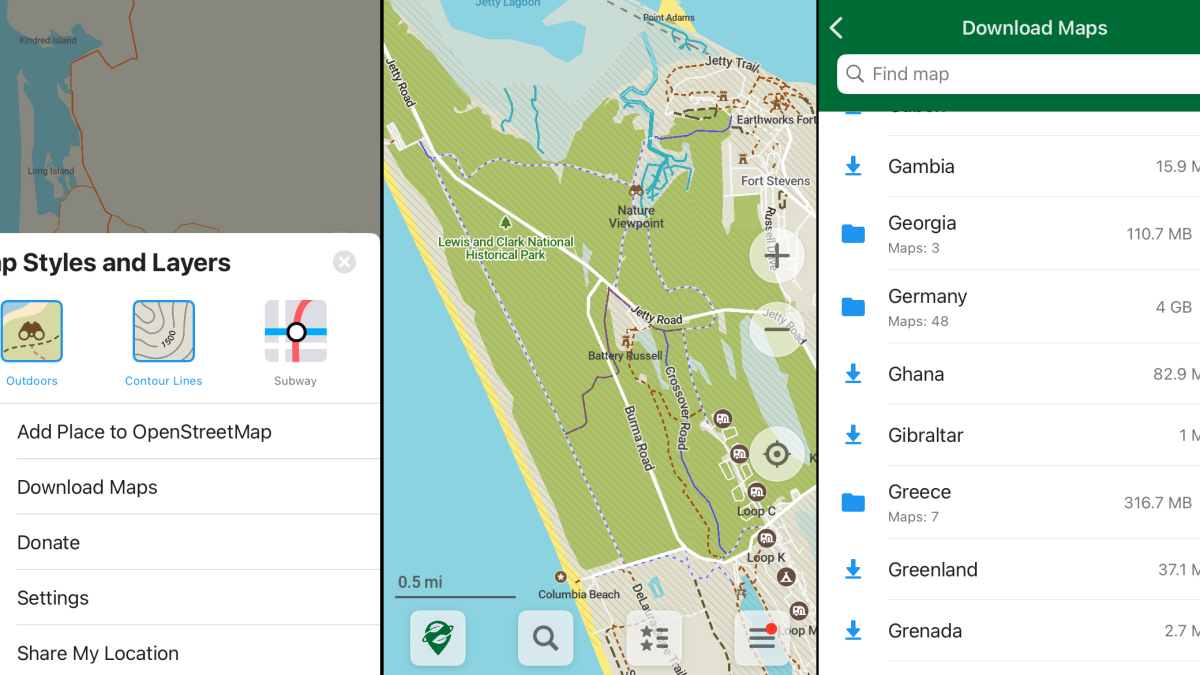
Task: Open the map search magnifier button
Action: click(x=545, y=638)
